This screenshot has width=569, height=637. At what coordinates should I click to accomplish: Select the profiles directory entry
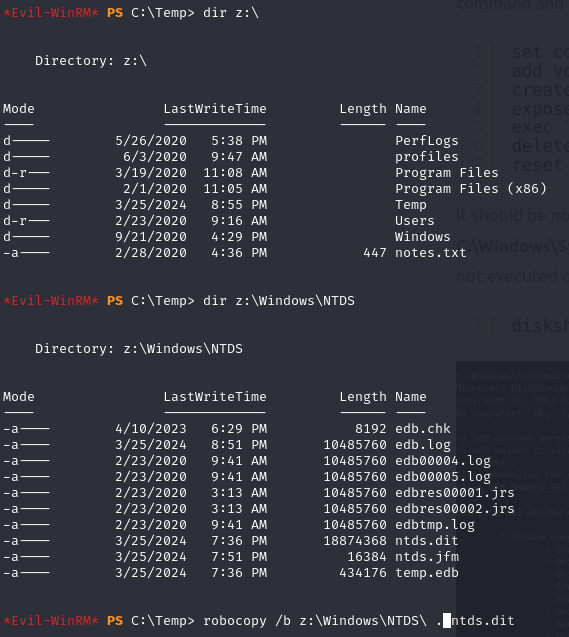point(426,157)
